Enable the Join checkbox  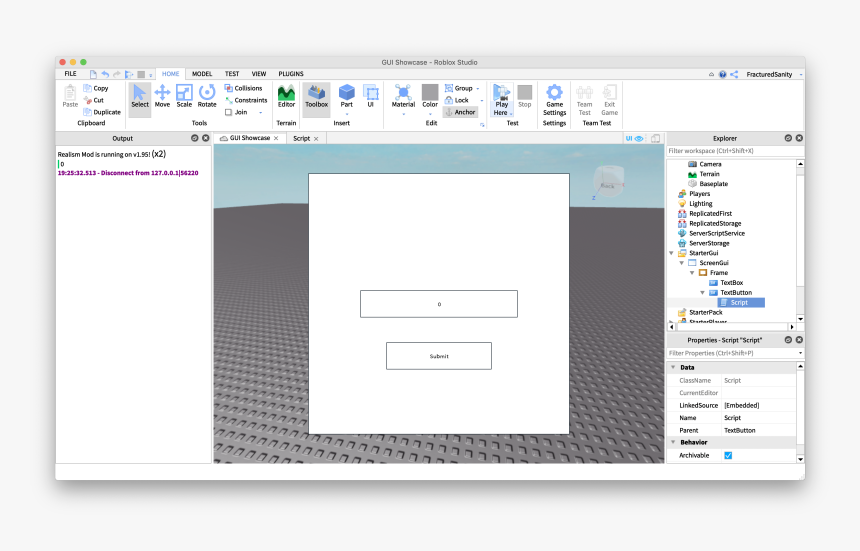click(x=229, y=112)
